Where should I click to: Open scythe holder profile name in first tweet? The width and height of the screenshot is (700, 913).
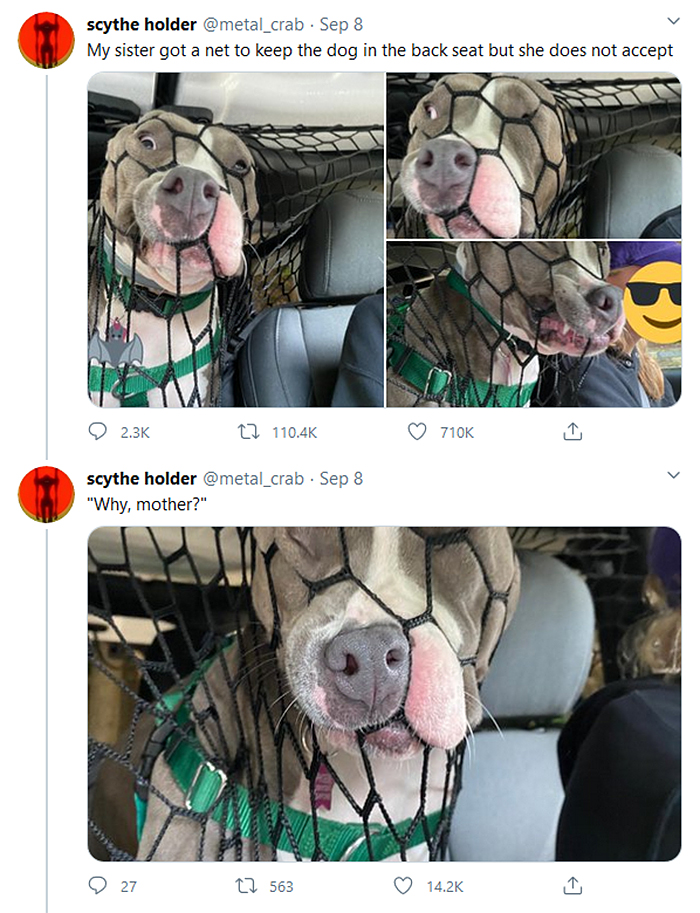pos(141,24)
